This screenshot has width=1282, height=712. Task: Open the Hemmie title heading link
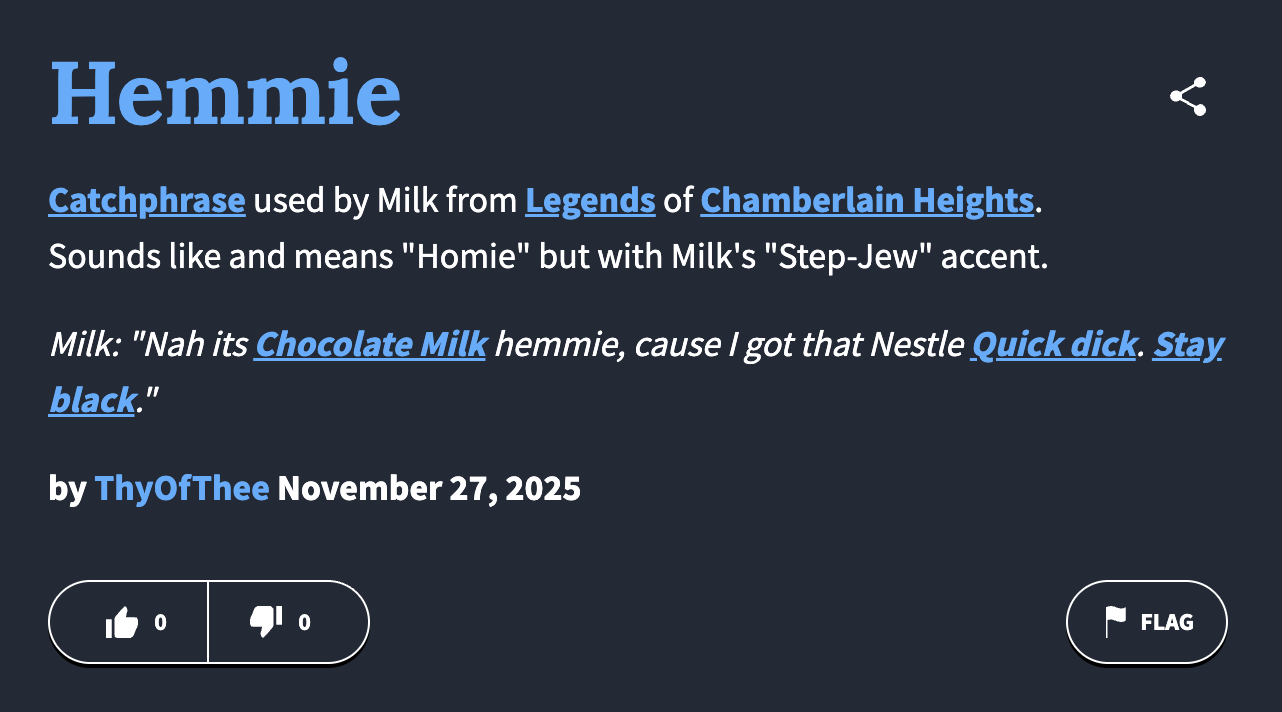225,94
